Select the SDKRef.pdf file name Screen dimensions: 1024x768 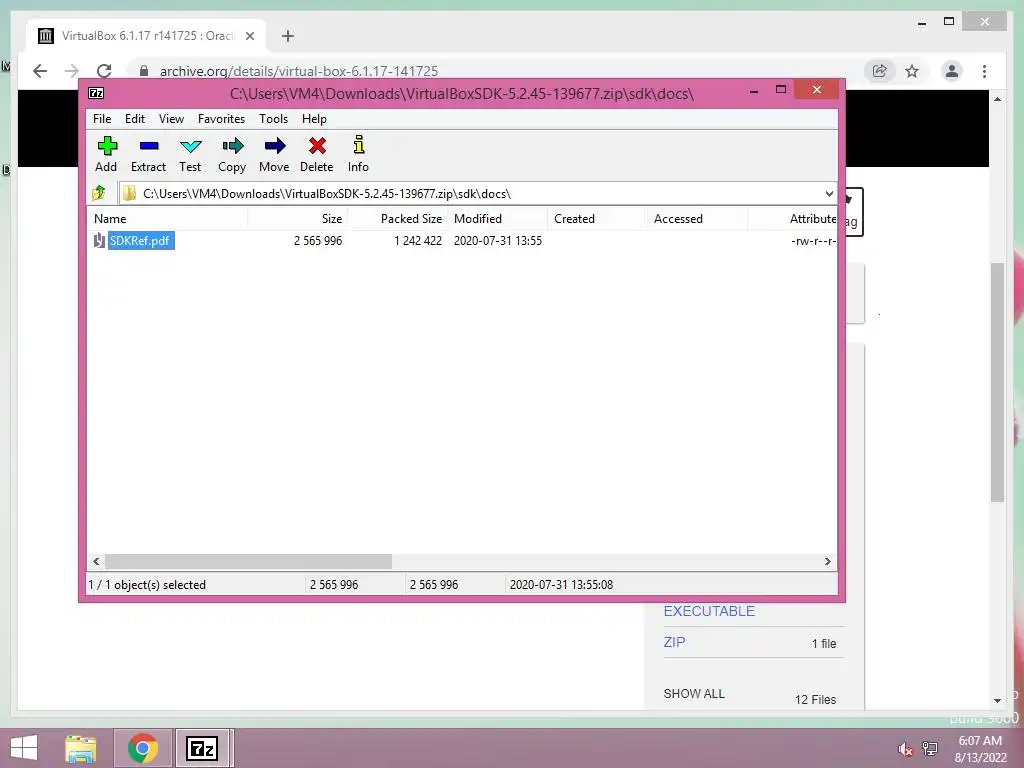pyautogui.click(x=141, y=240)
